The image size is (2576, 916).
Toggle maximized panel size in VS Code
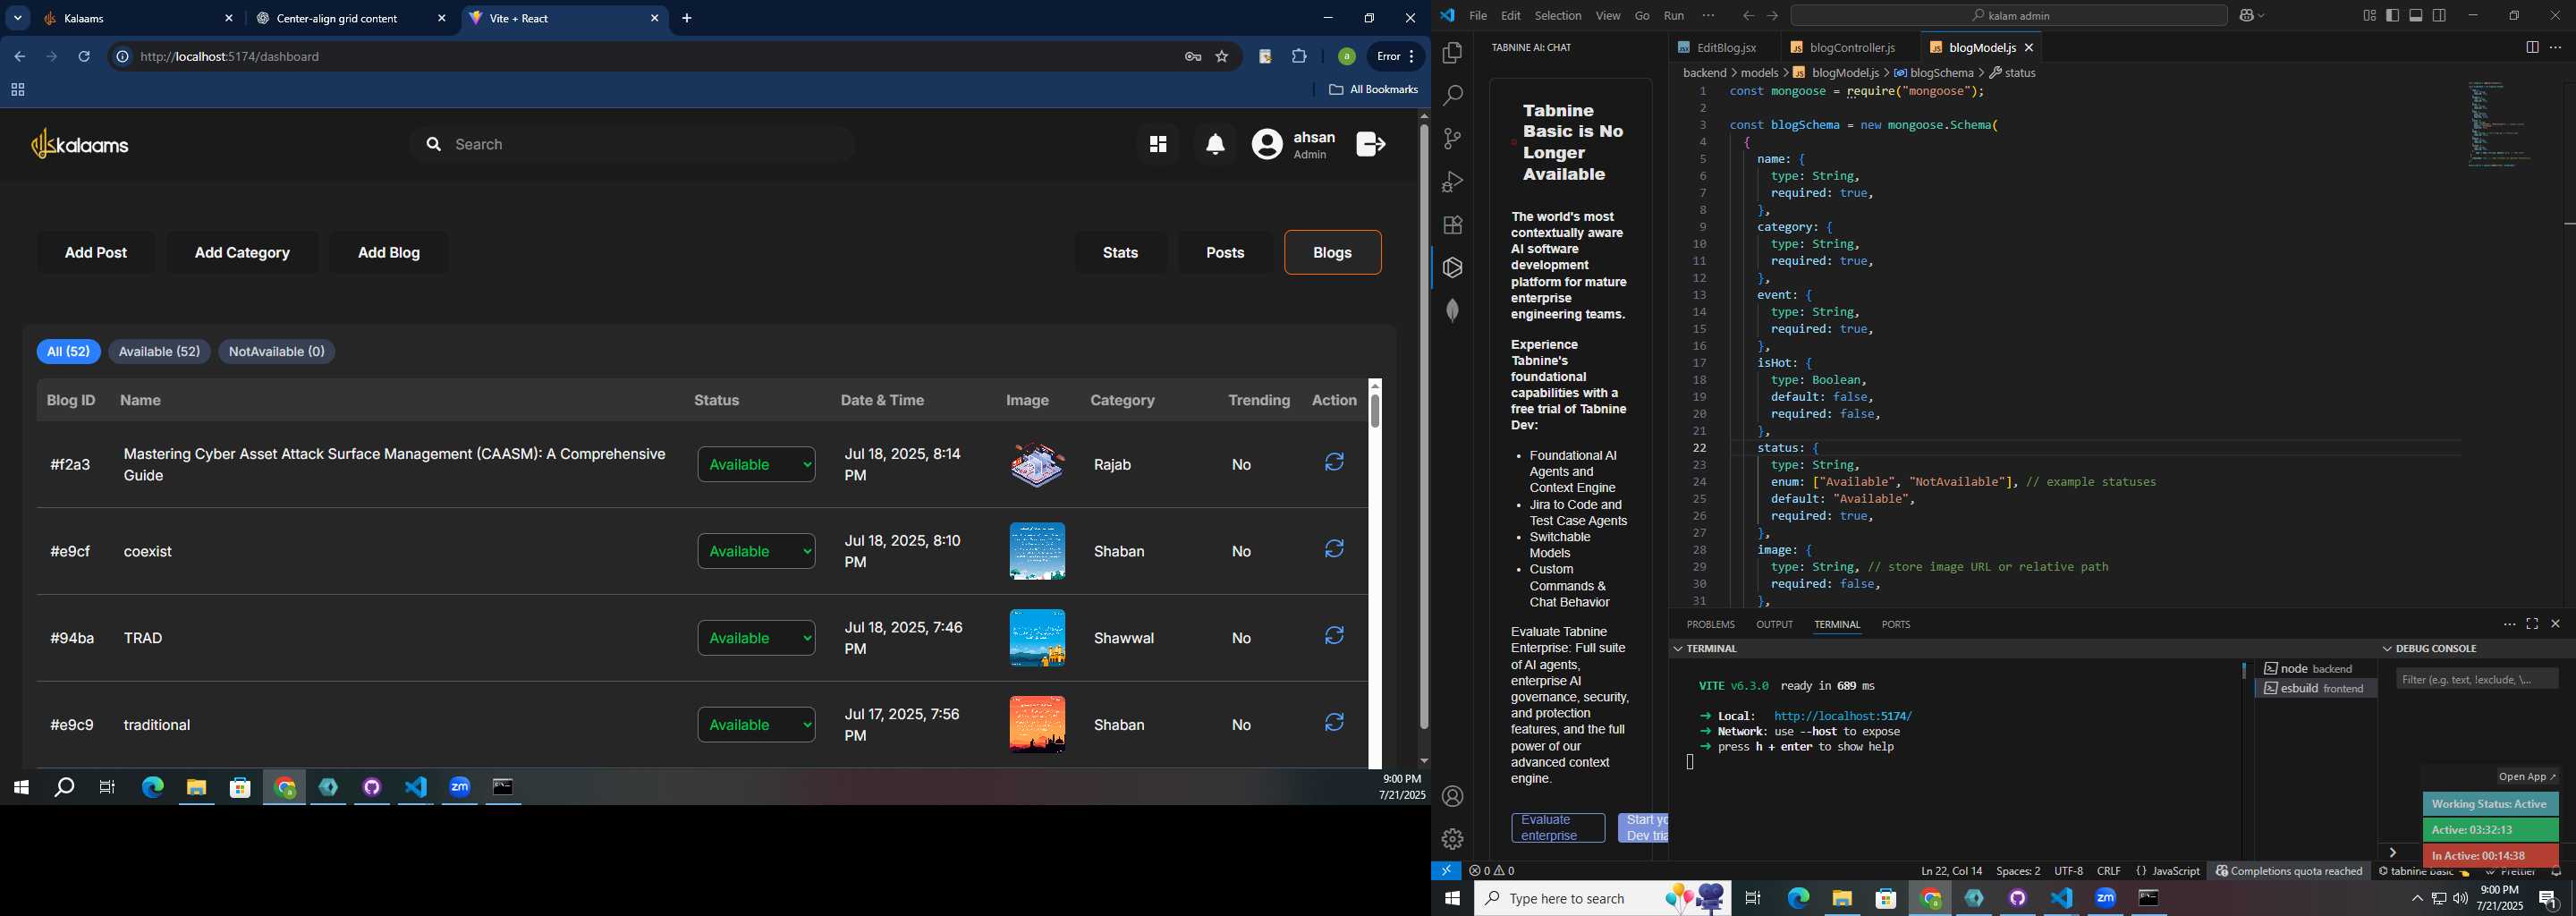coord(2532,624)
